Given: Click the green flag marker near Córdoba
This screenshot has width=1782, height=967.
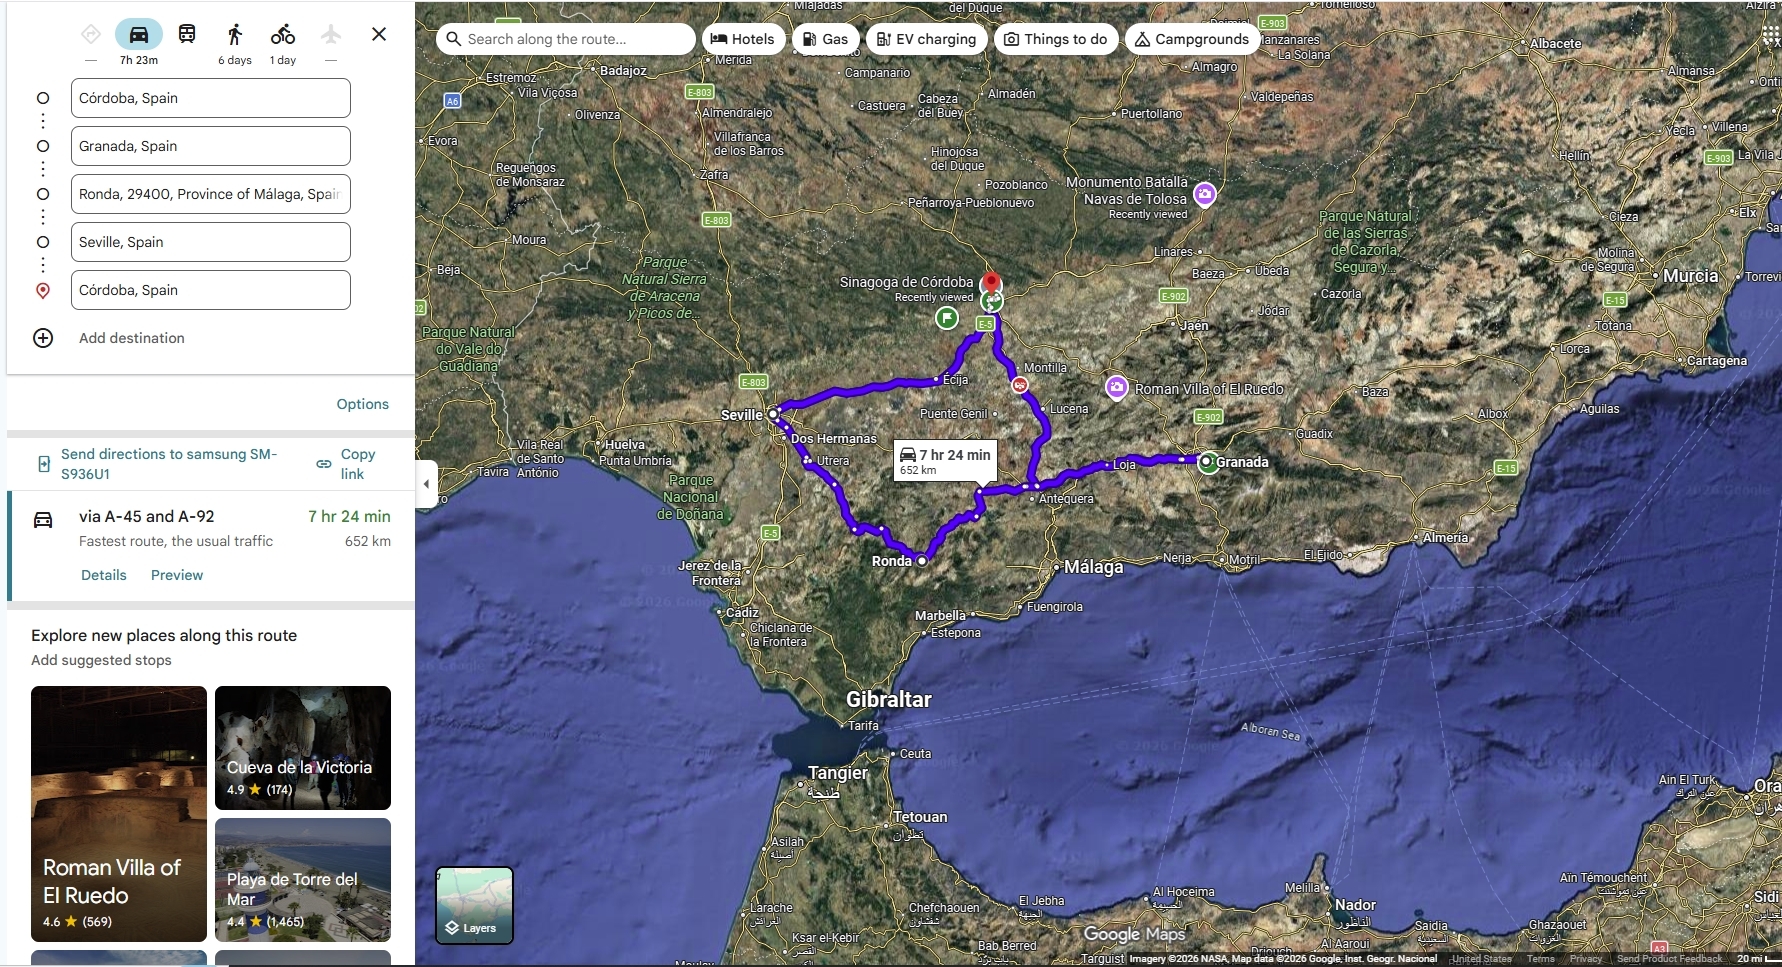Looking at the screenshot, I should (x=946, y=318).
